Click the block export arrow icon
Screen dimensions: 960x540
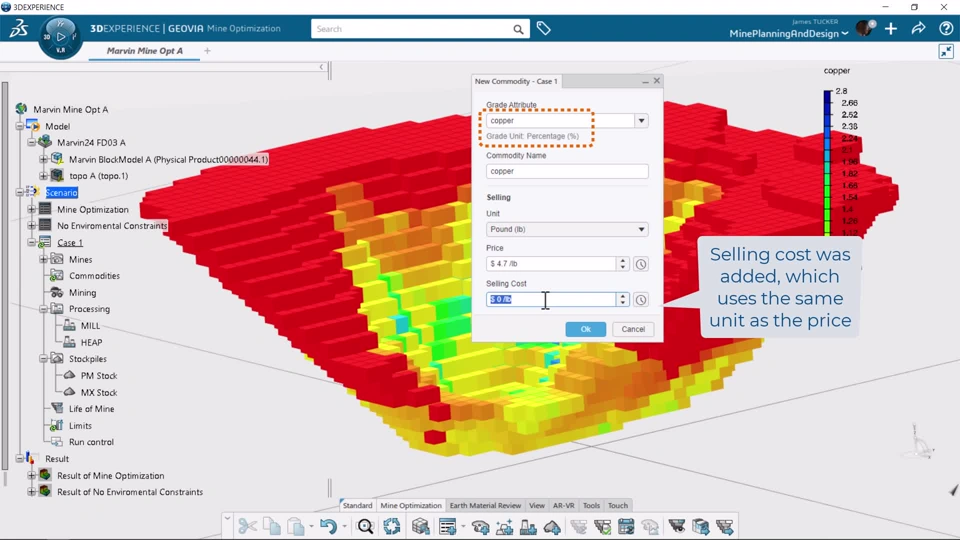pyautogui.click(x=700, y=526)
